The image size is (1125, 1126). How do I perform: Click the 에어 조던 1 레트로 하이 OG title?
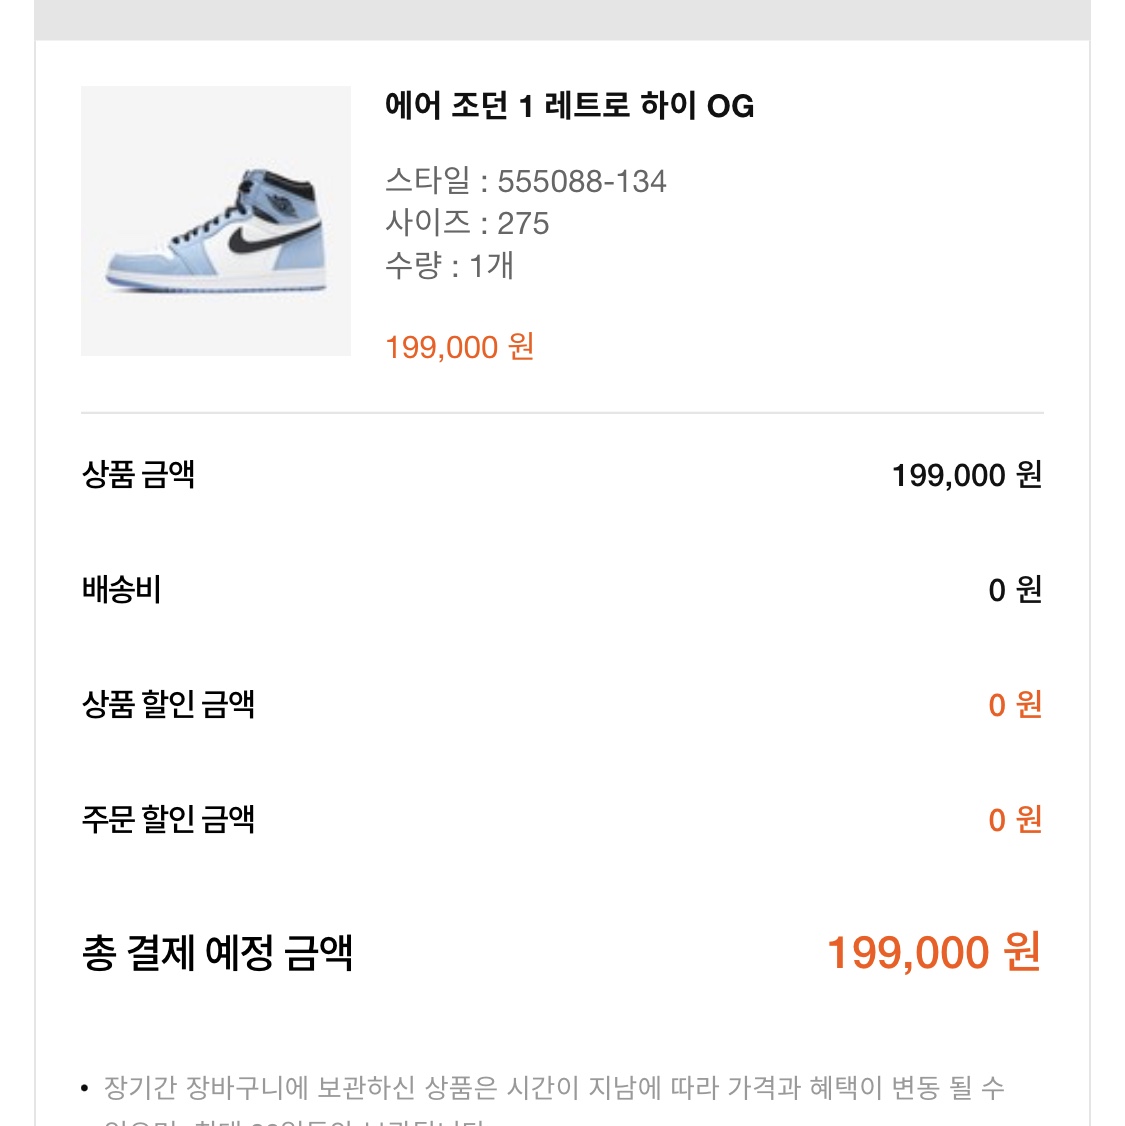coord(569,106)
